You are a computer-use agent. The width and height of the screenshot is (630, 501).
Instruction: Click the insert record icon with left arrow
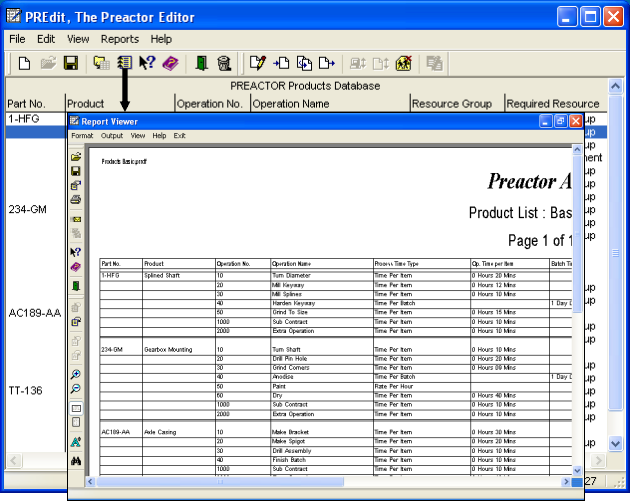coord(281,63)
